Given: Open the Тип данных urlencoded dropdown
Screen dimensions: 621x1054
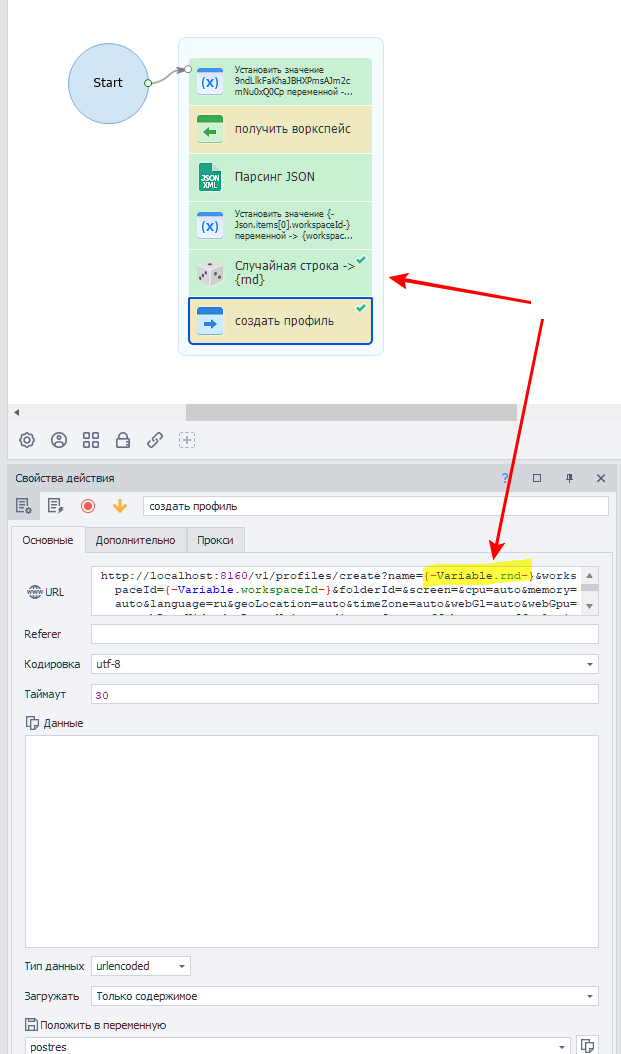Looking at the screenshot, I should click(x=141, y=966).
